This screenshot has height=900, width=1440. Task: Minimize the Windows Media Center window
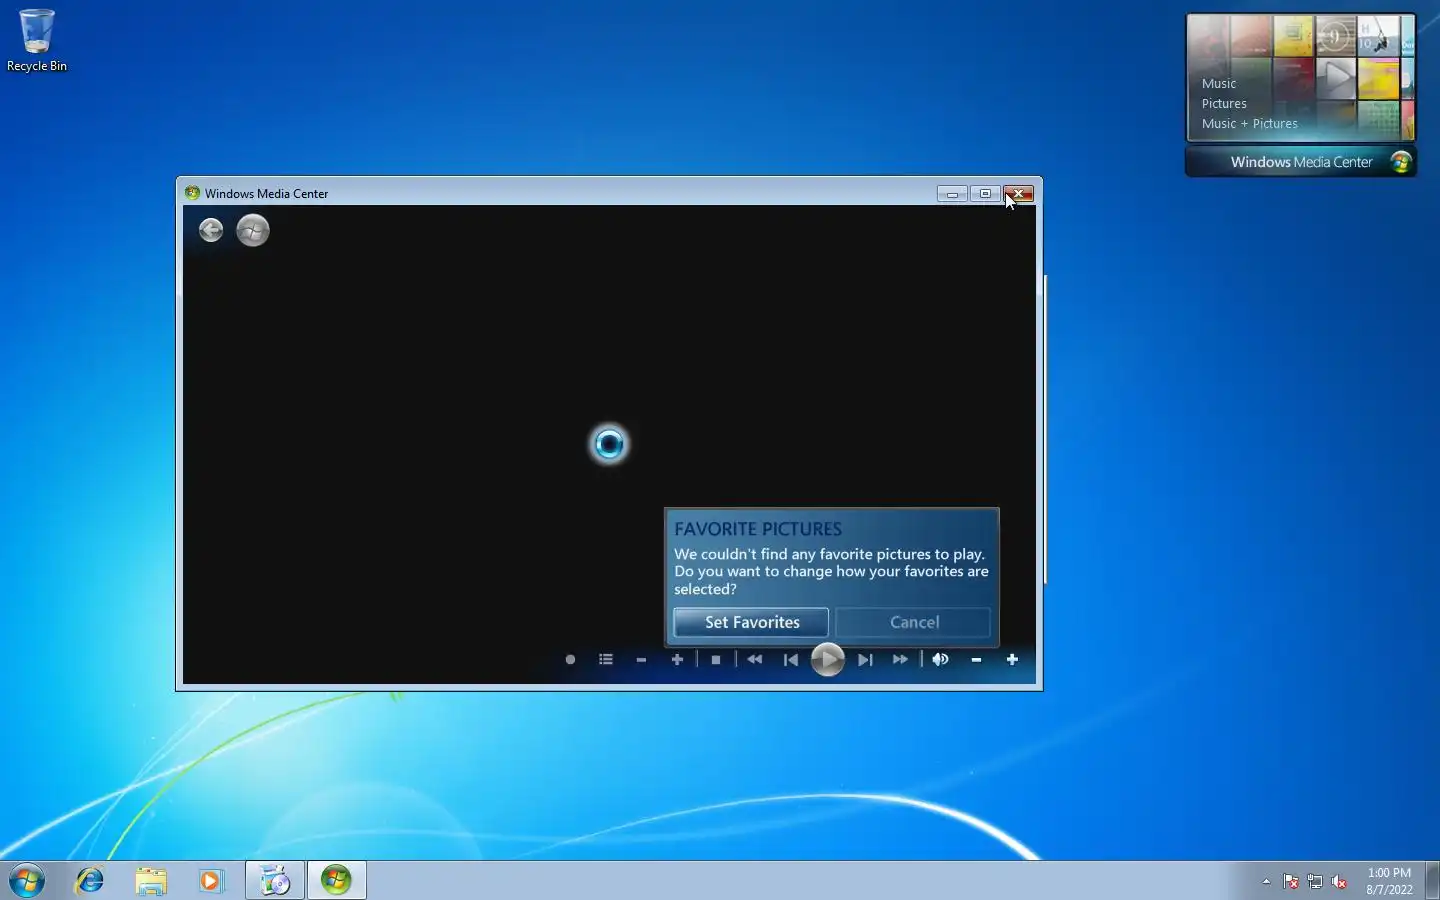[952, 194]
